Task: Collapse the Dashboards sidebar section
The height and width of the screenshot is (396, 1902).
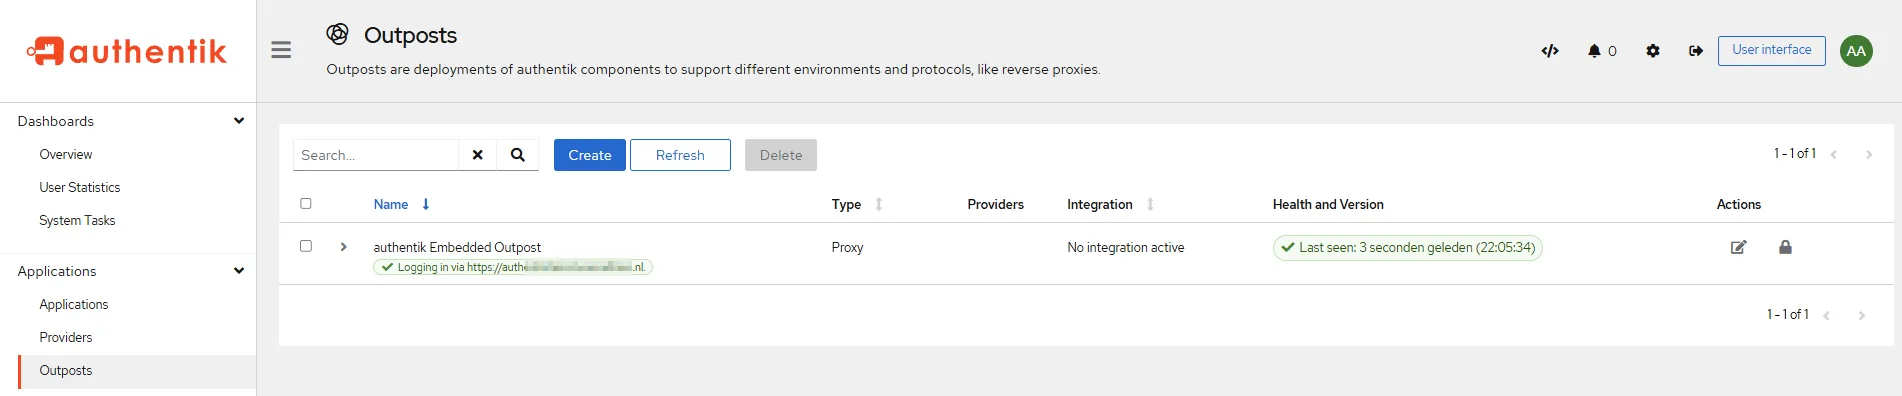Action: [x=239, y=121]
